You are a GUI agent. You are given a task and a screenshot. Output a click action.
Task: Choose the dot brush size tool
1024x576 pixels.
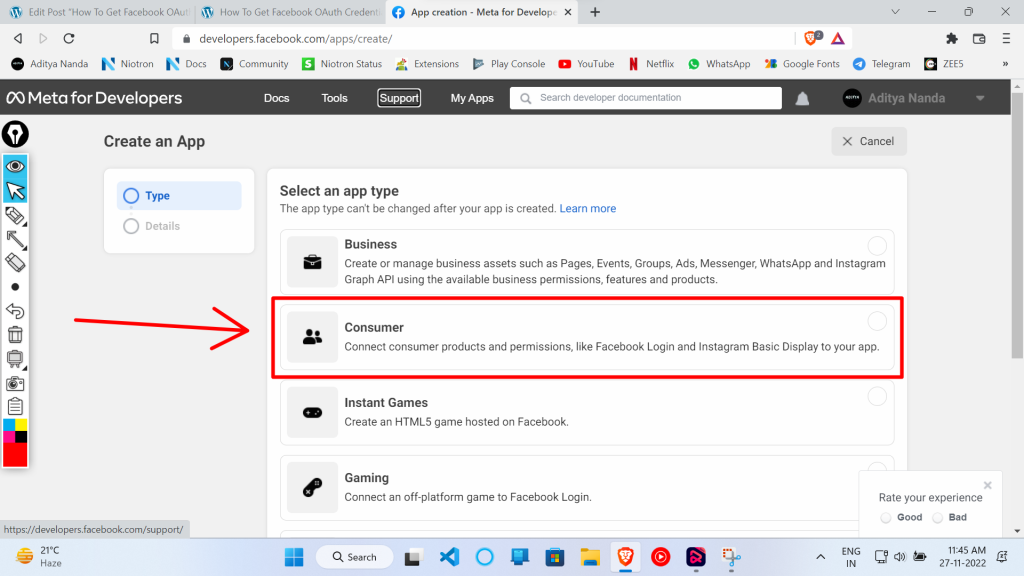(15, 287)
